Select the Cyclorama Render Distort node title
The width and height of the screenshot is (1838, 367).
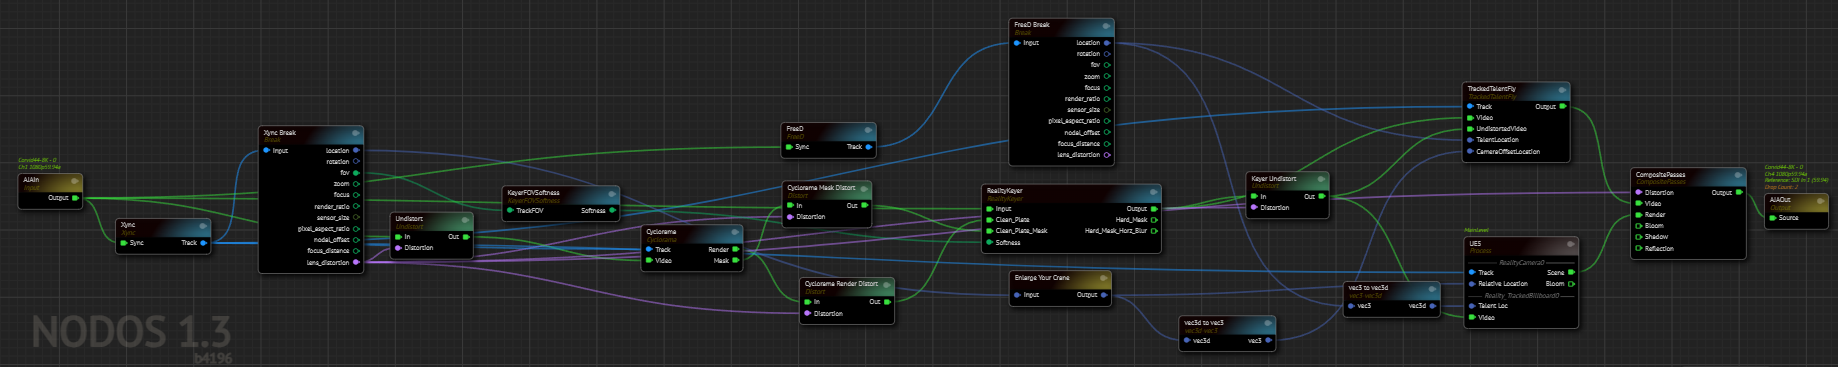click(x=841, y=284)
